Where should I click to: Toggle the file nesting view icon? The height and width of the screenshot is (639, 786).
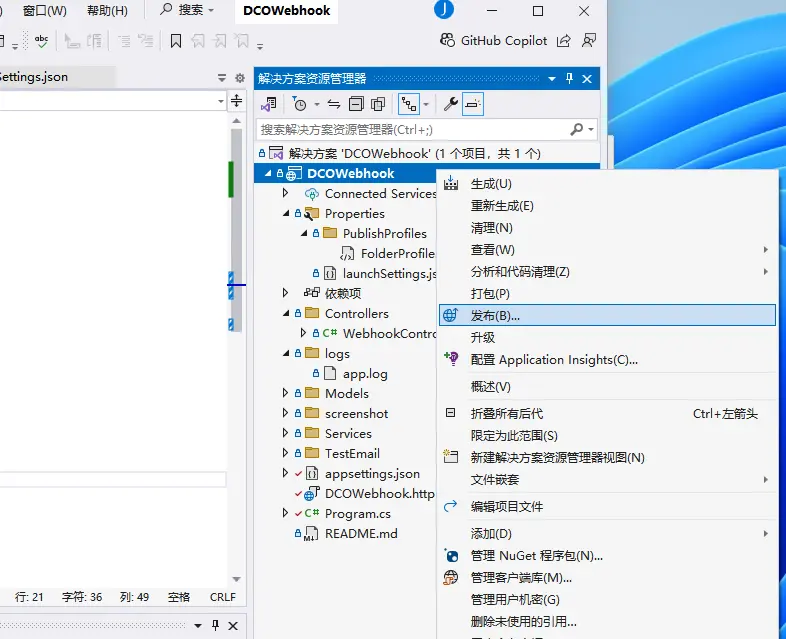point(409,104)
